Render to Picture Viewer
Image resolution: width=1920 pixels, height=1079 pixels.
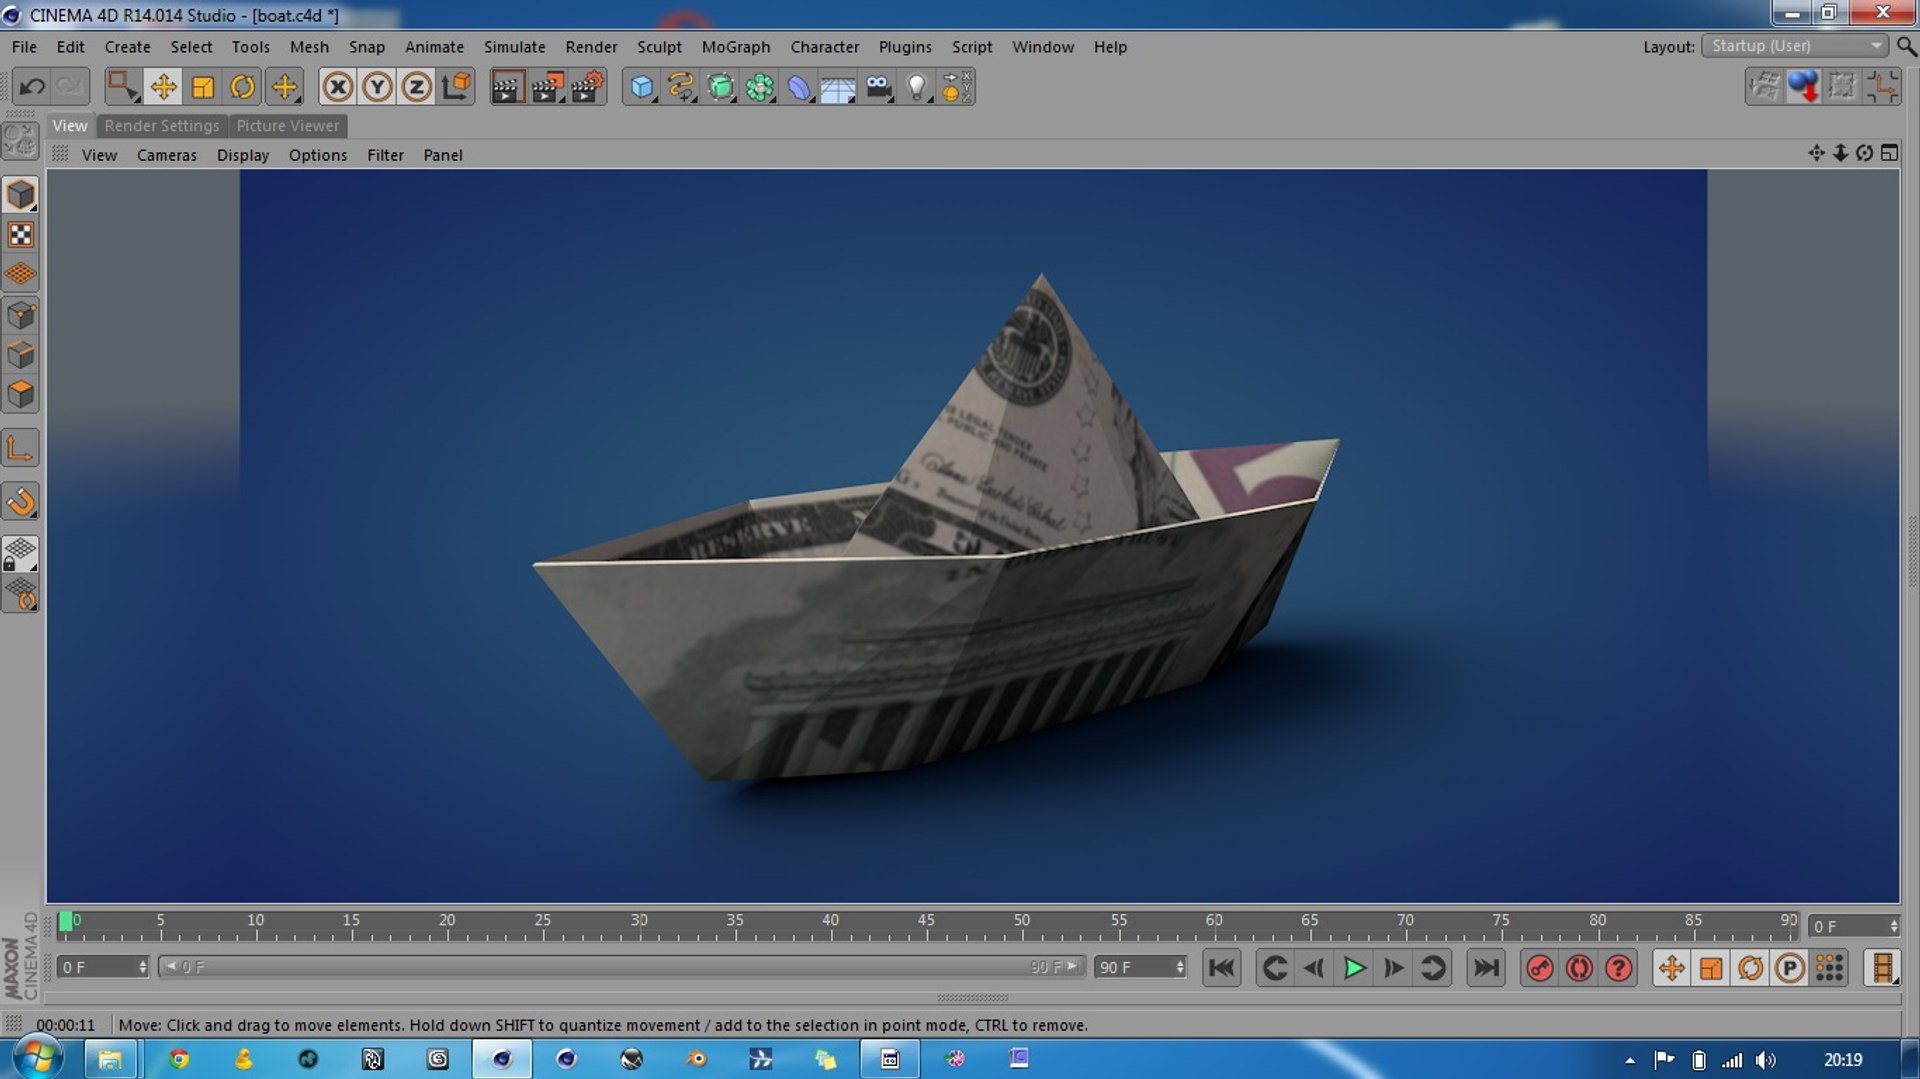(548, 87)
